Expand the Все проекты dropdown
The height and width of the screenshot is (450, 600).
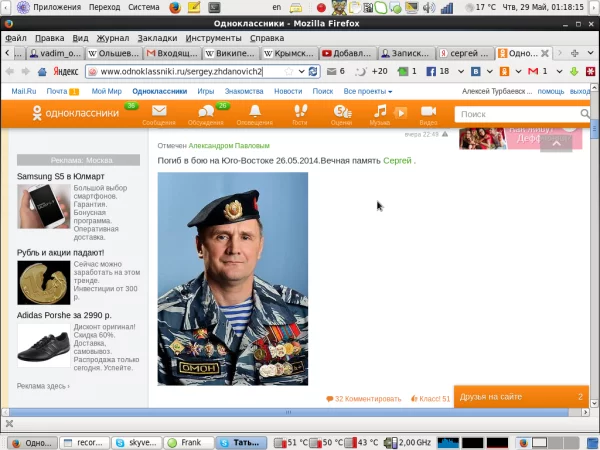(x=369, y=91)
